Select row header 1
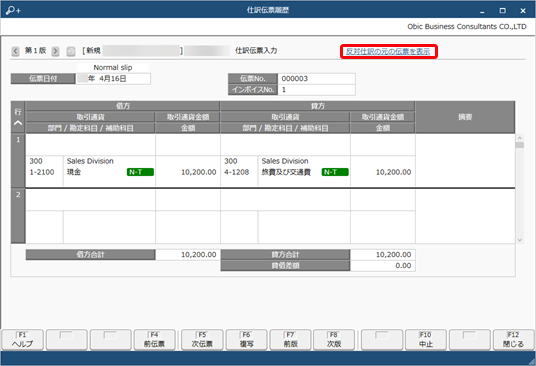 pos(18,160)
